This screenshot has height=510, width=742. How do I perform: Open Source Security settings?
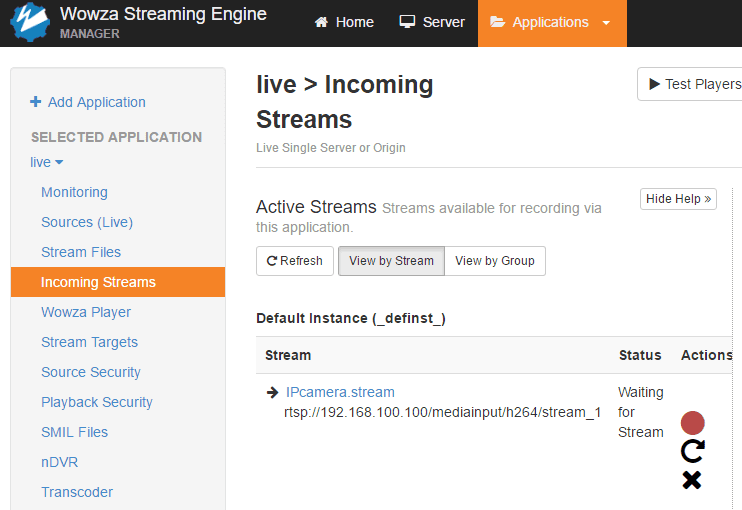pyautogui.click(x=91, y=372)
